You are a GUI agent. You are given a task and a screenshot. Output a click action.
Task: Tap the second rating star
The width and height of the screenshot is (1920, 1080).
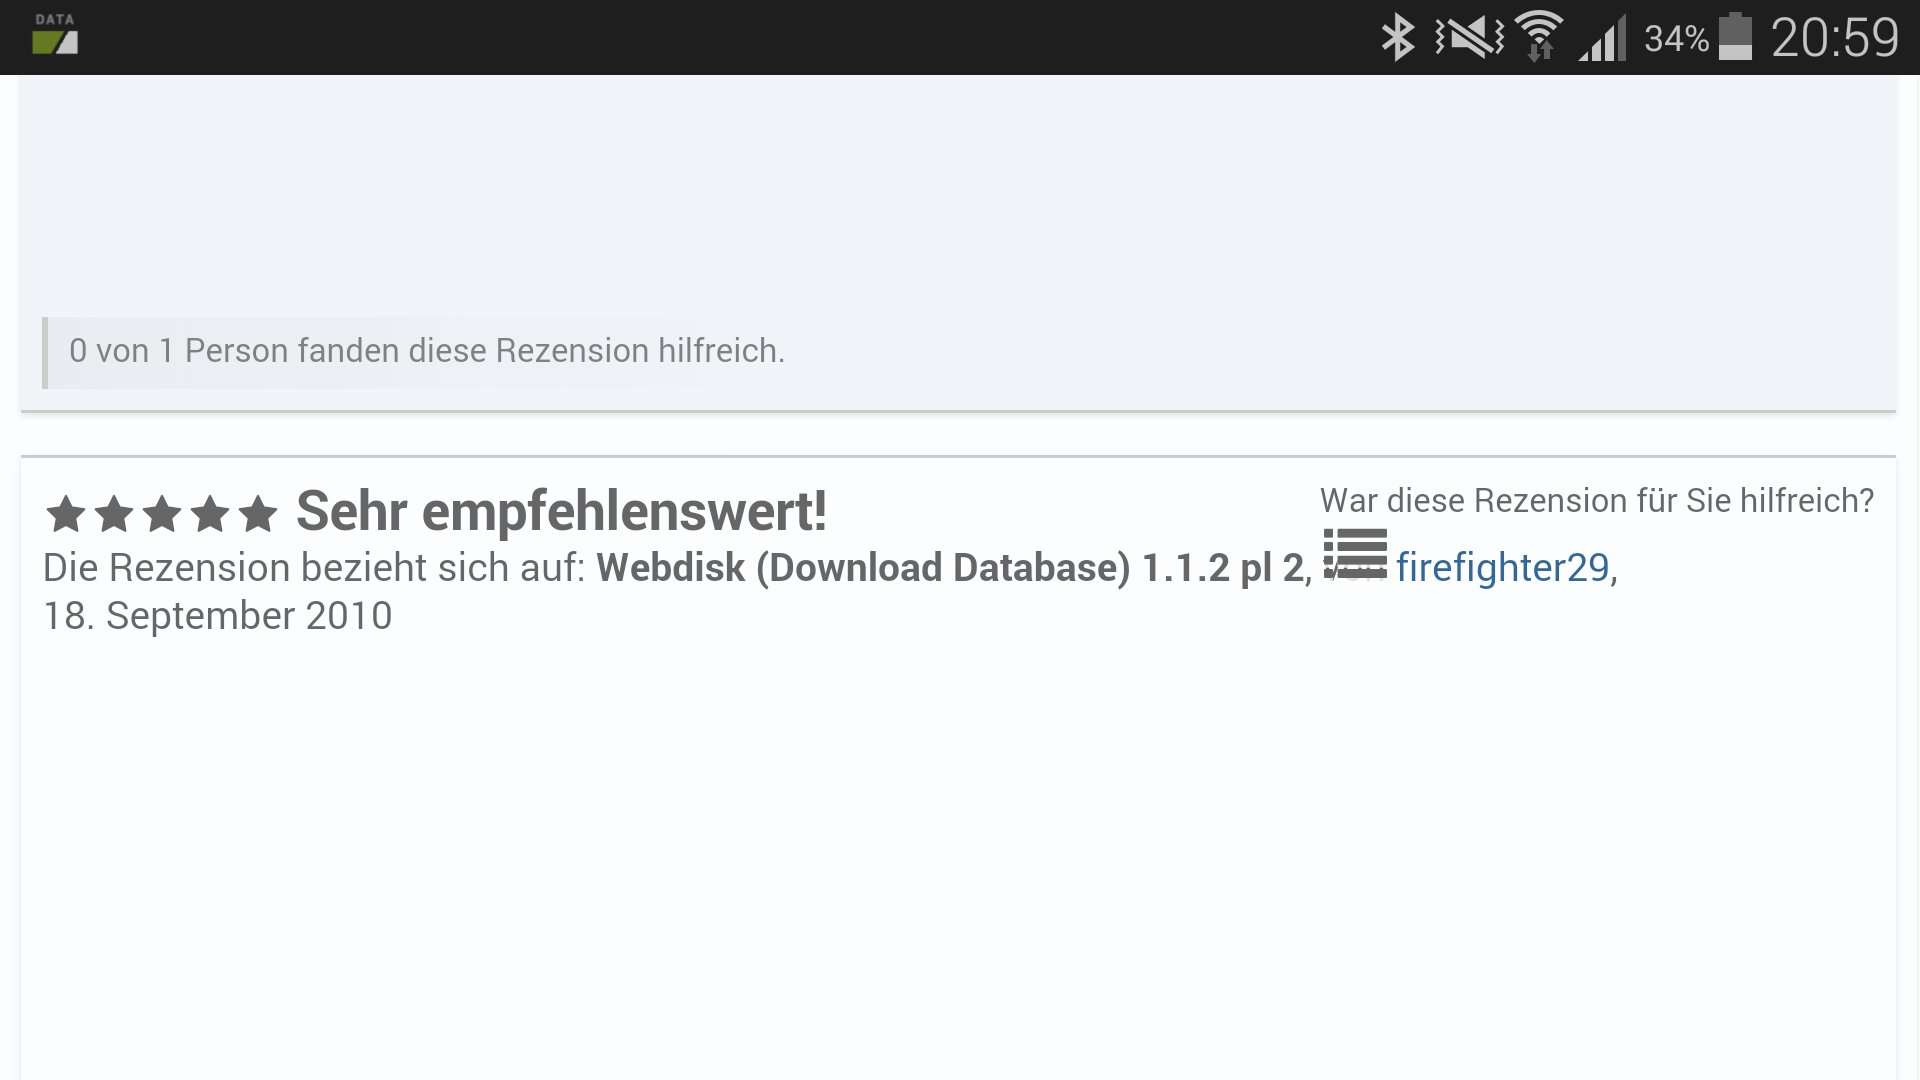point(114,514)
